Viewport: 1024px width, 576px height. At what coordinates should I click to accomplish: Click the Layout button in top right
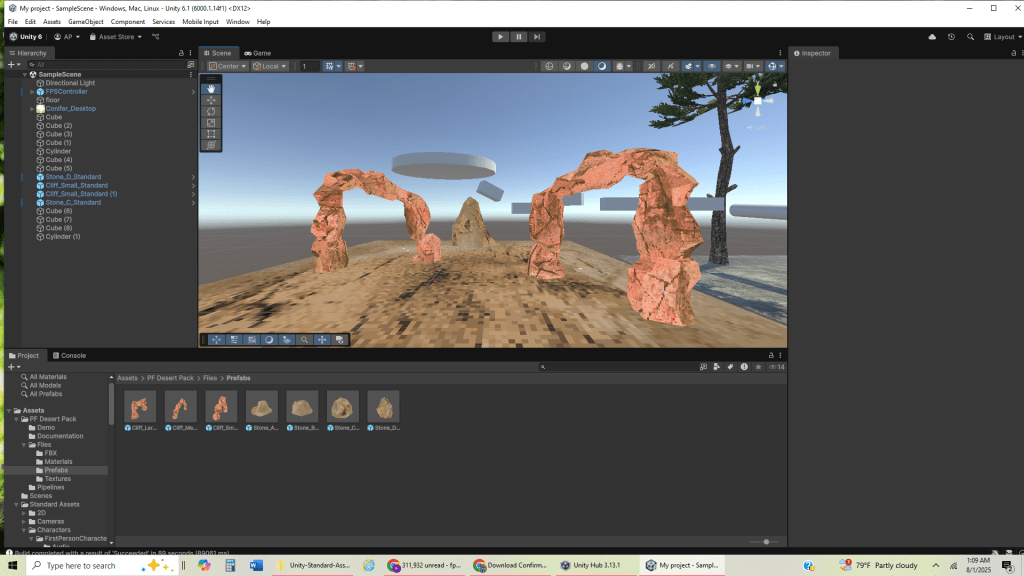tap(1003, 37)
